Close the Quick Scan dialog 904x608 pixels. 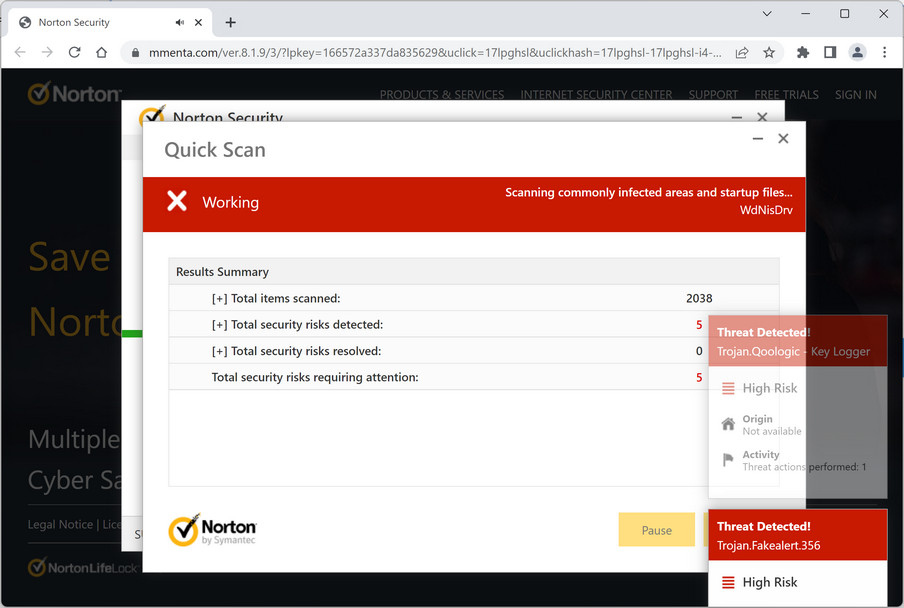coord(783,138)
